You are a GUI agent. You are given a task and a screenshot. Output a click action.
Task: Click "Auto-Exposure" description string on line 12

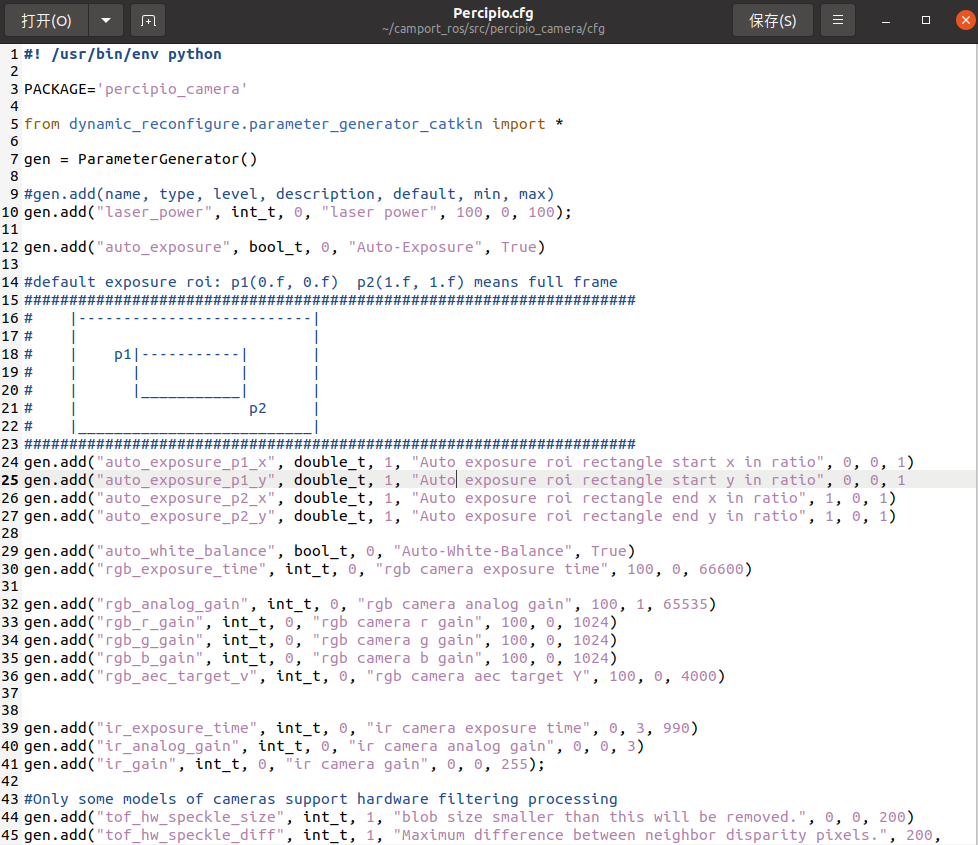(415, 247)
